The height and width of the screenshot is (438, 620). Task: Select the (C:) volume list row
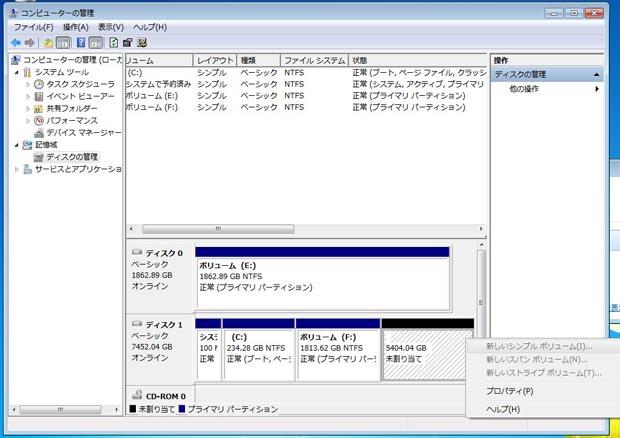[x=306, y=73]
